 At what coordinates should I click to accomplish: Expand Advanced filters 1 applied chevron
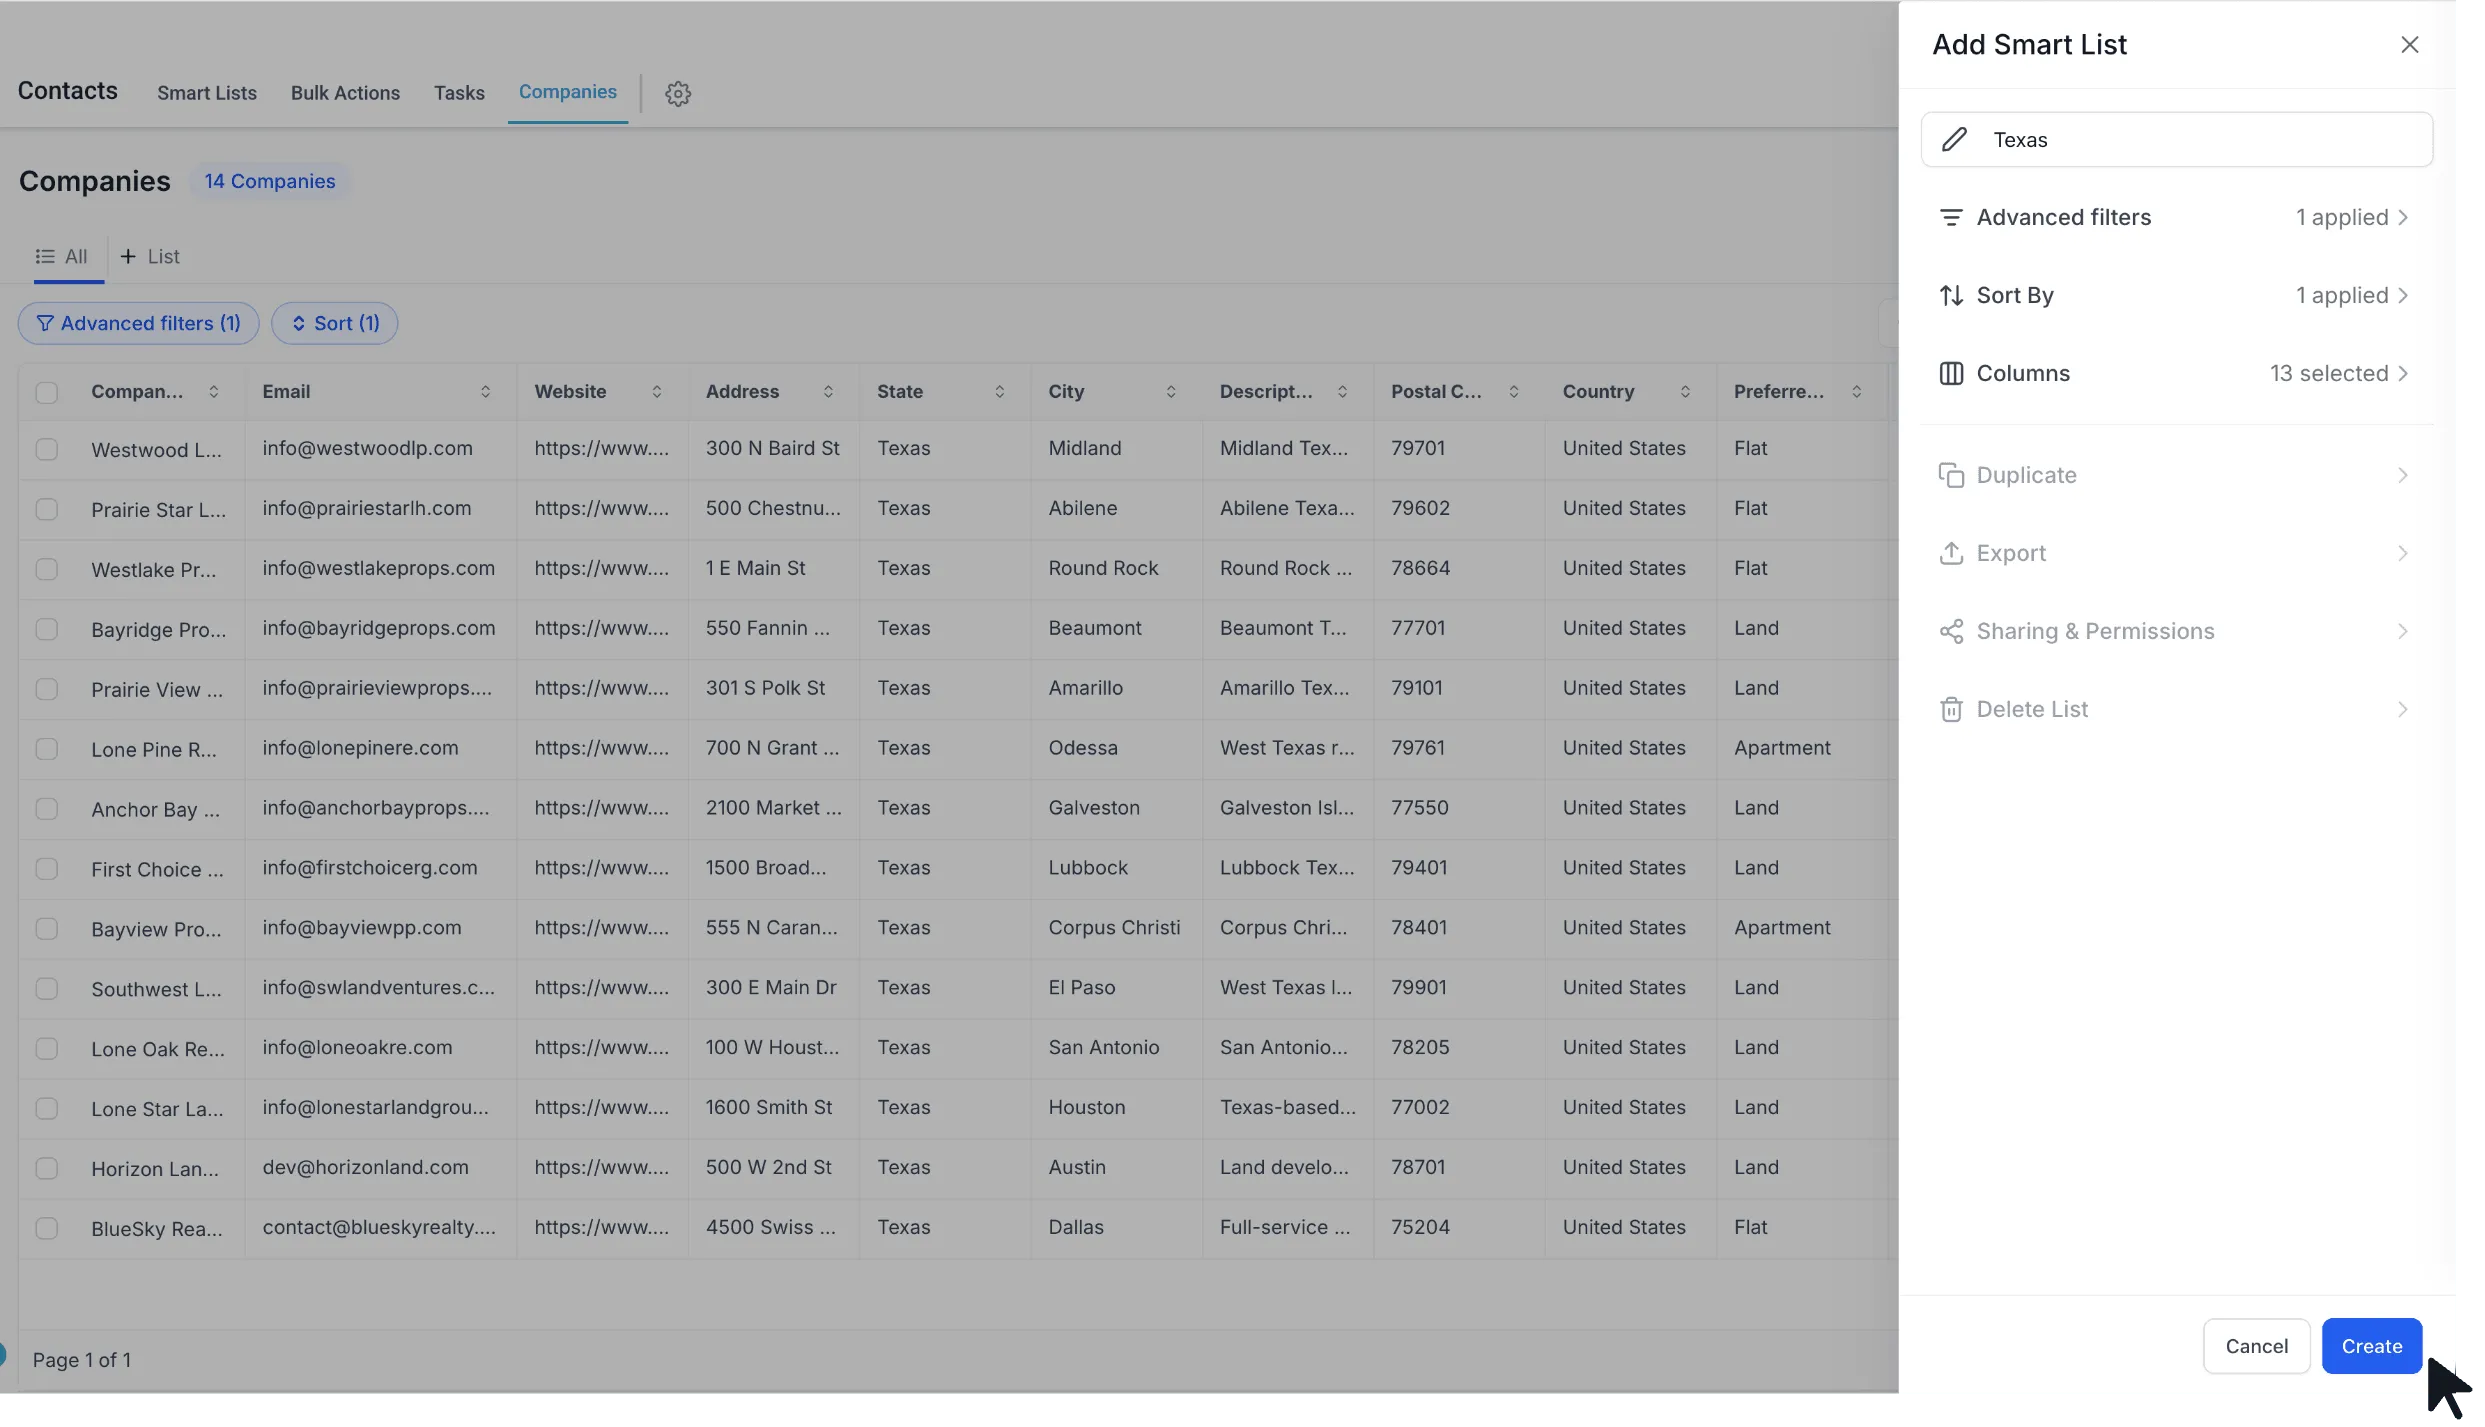click(x=2403, y=217)
